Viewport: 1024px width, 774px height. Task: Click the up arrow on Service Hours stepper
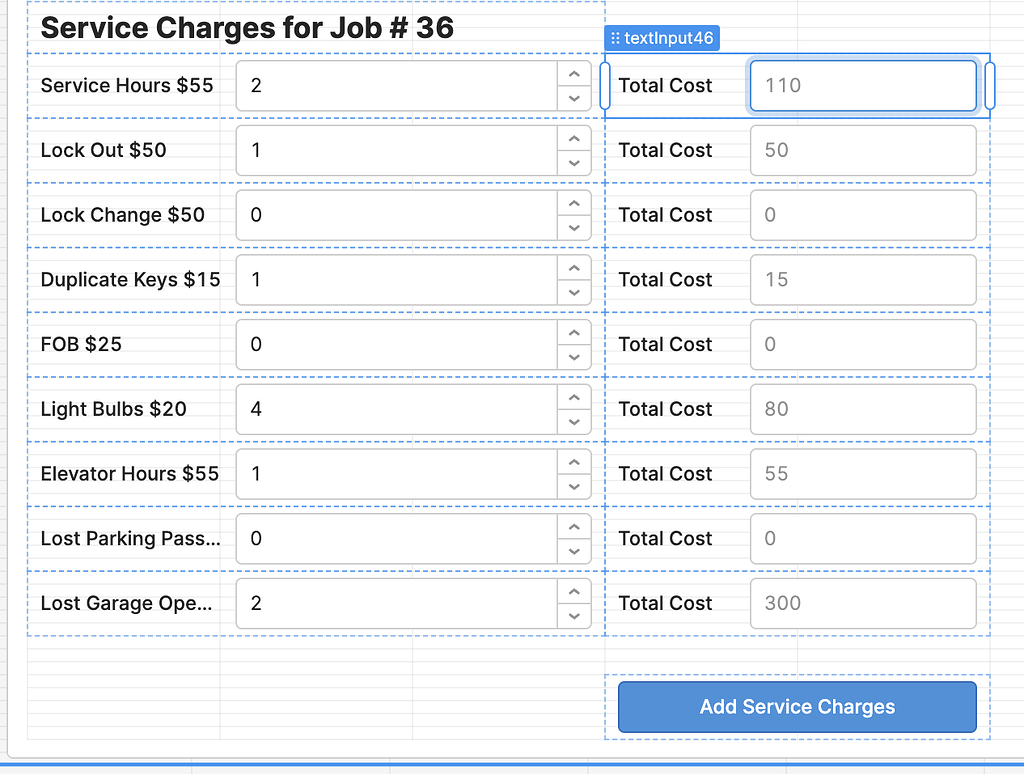click(573, 73)
